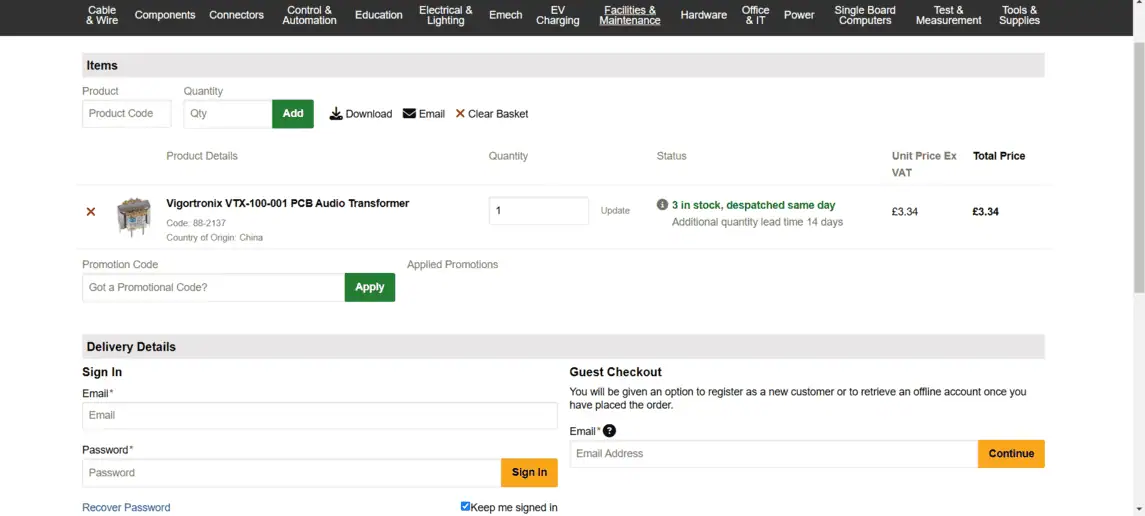Image resolution: width=1145 pixels, height=516 pixels.
Task: Open the Connectors menu
Action: coord(237,15)
